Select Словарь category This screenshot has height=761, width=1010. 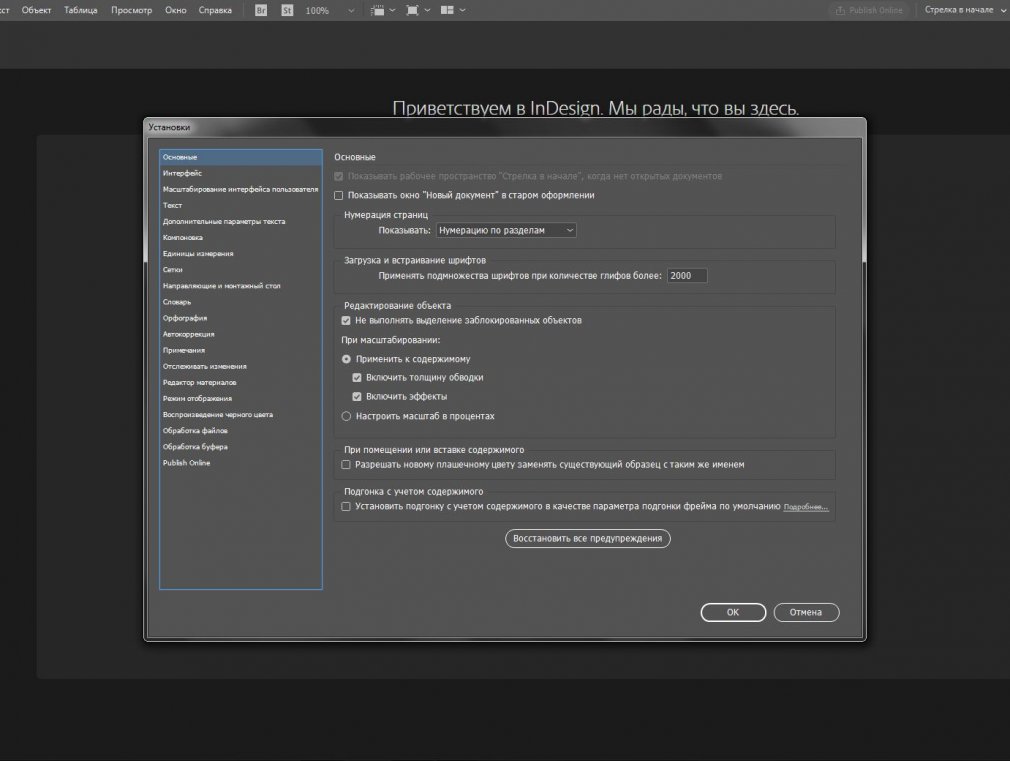click(241, 302)
